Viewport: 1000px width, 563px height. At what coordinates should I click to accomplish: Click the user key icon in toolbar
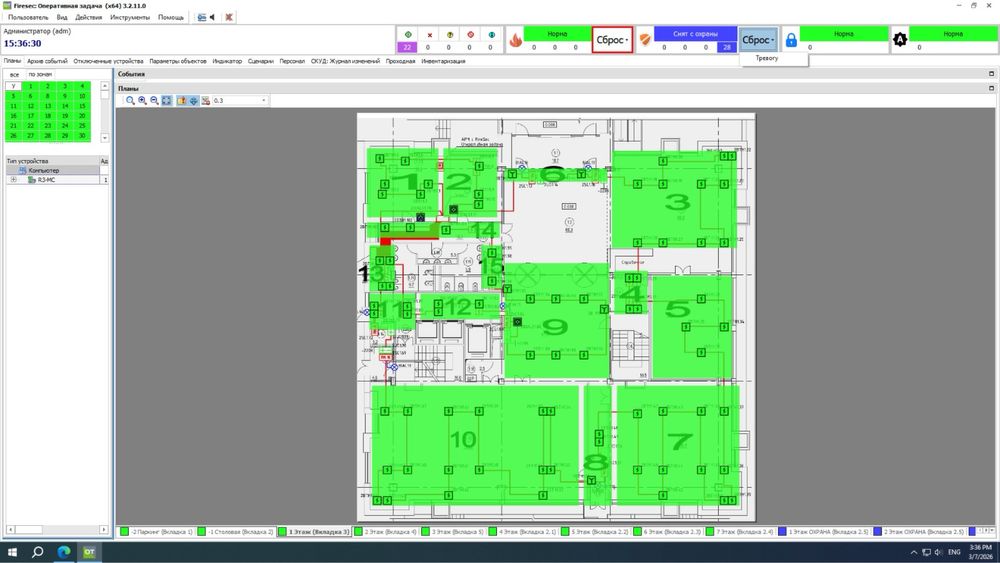pos(202,17)
